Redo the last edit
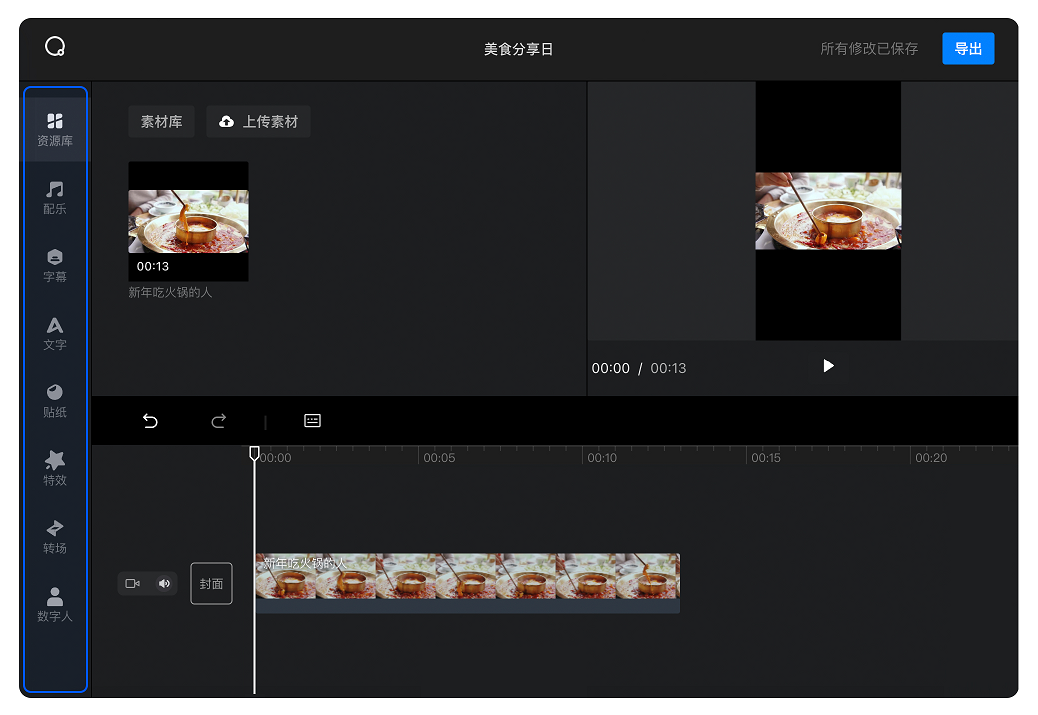This screenshot has width=1038, height=715. pos(218,421)
